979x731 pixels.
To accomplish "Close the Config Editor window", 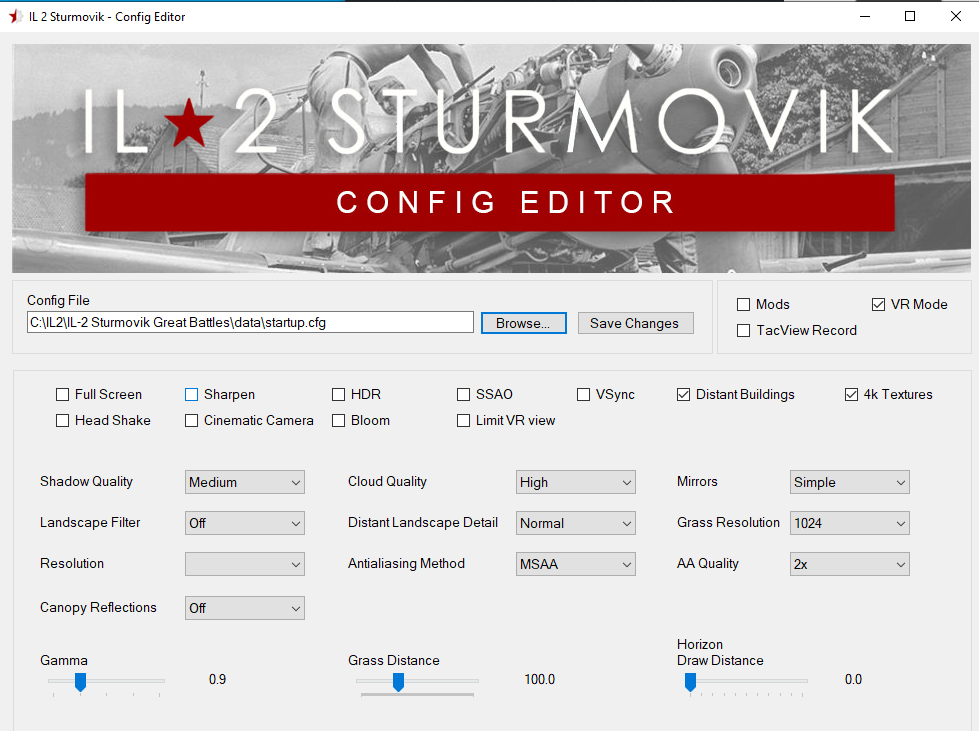I will click(x=956, y=17).
